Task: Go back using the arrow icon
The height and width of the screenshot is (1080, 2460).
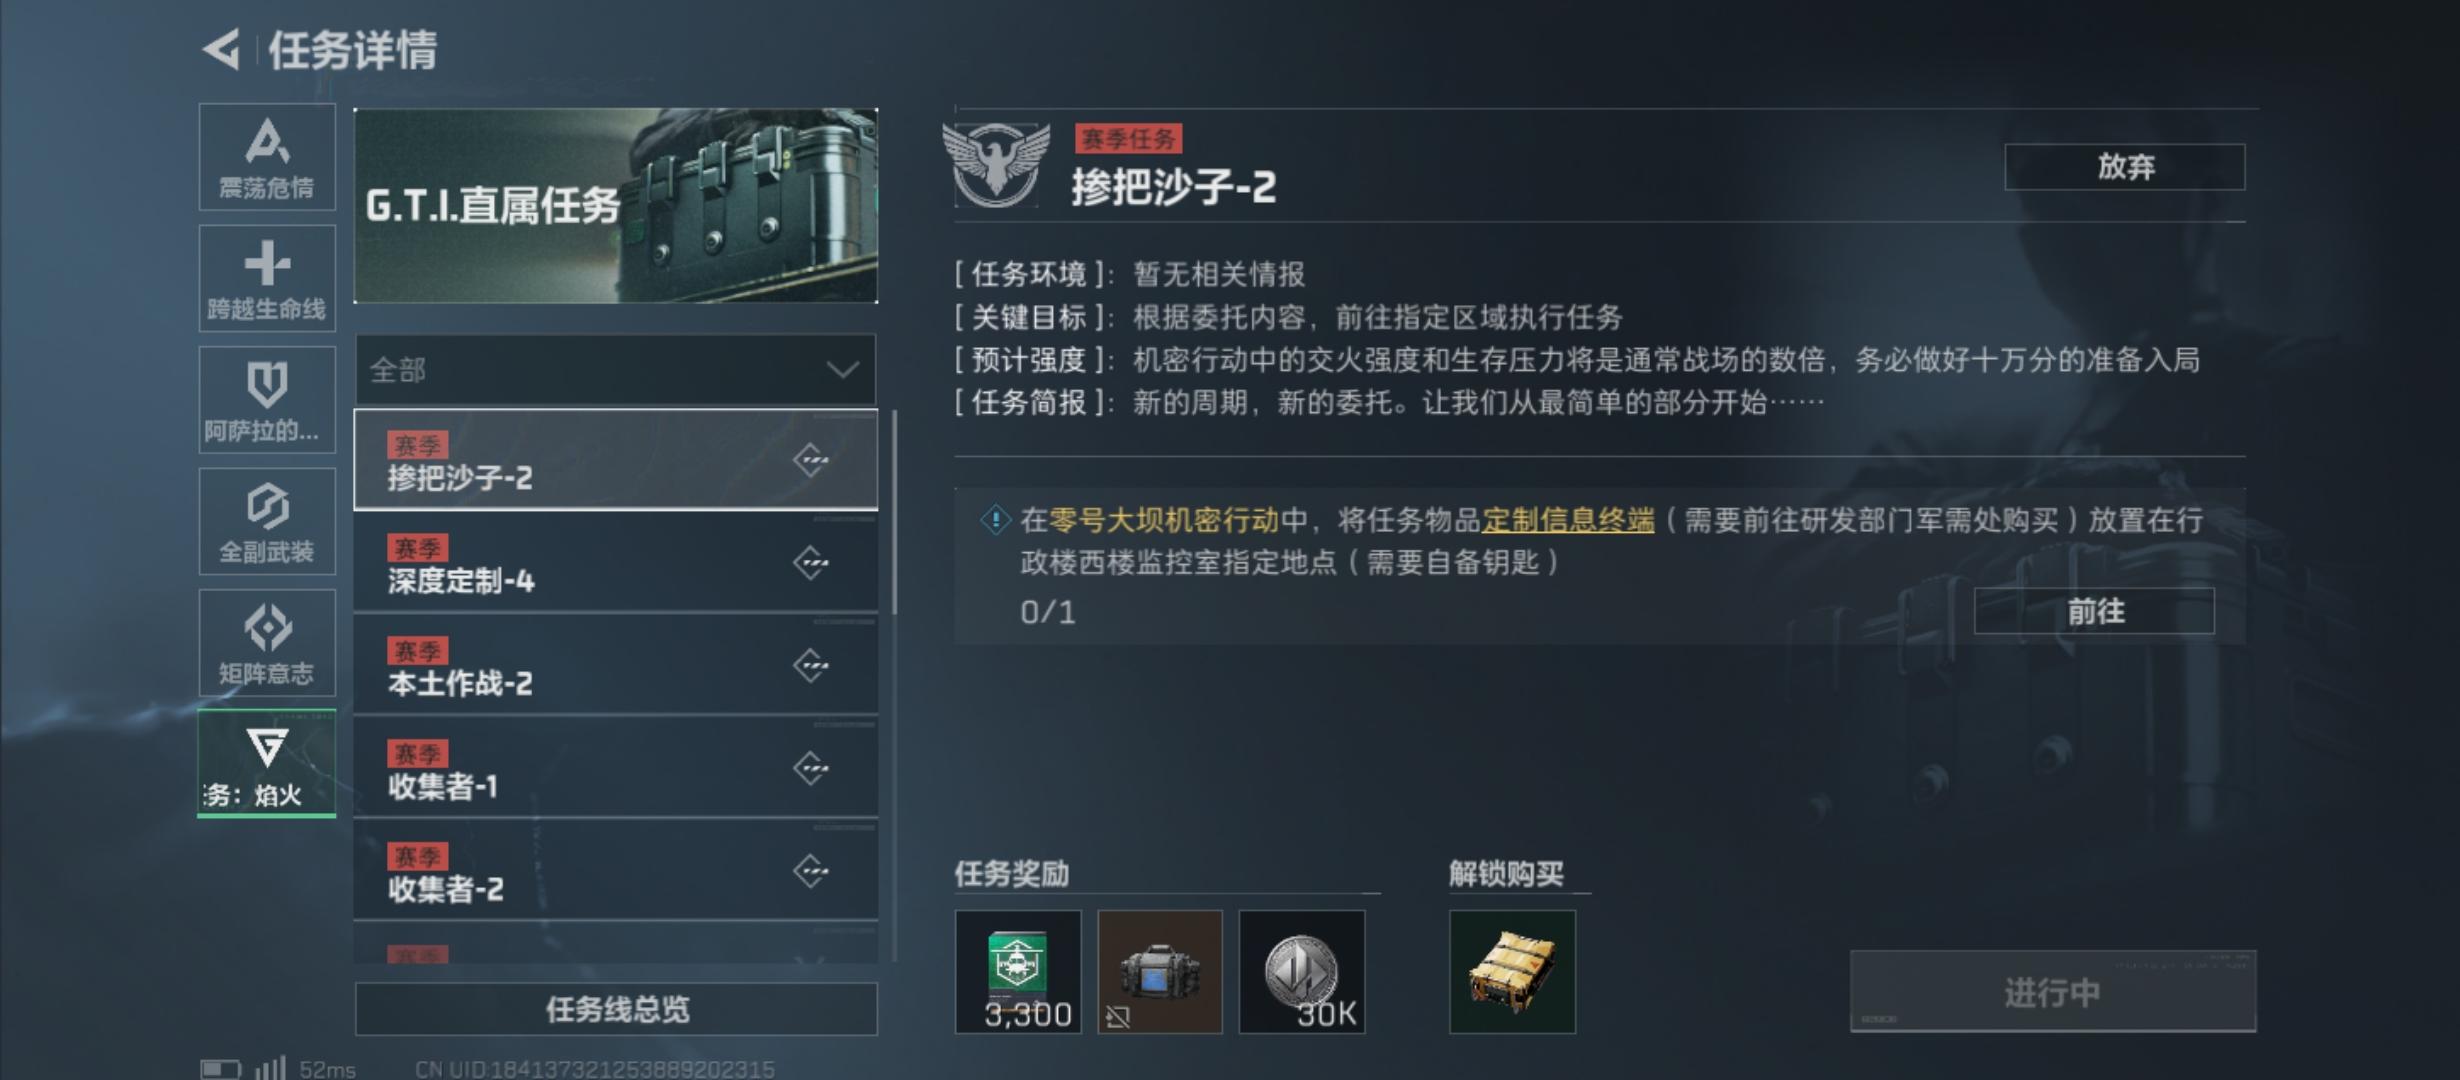Action: tap(222, 49)
